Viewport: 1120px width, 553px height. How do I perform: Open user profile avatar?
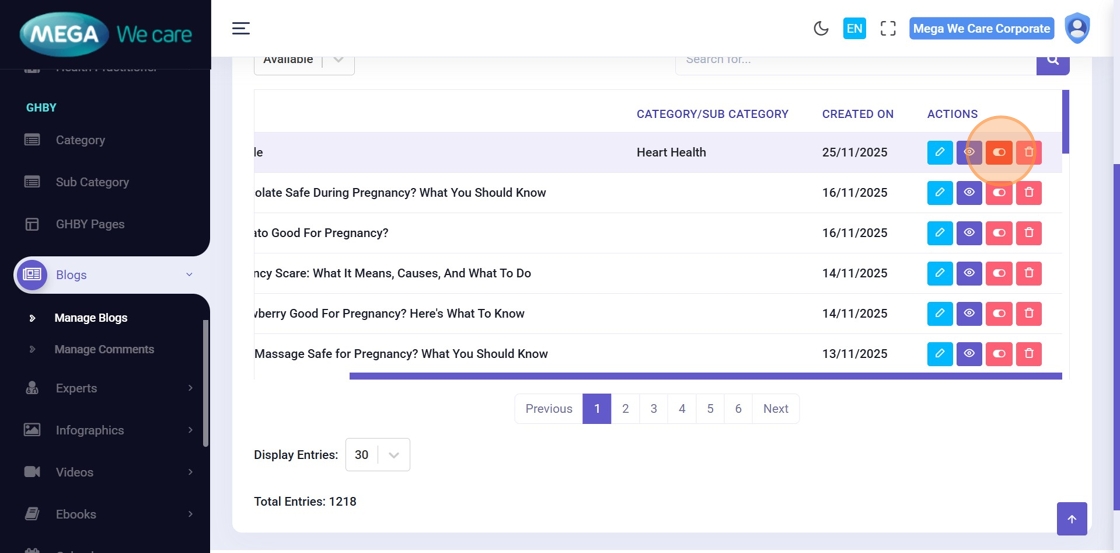(1077, 28)
